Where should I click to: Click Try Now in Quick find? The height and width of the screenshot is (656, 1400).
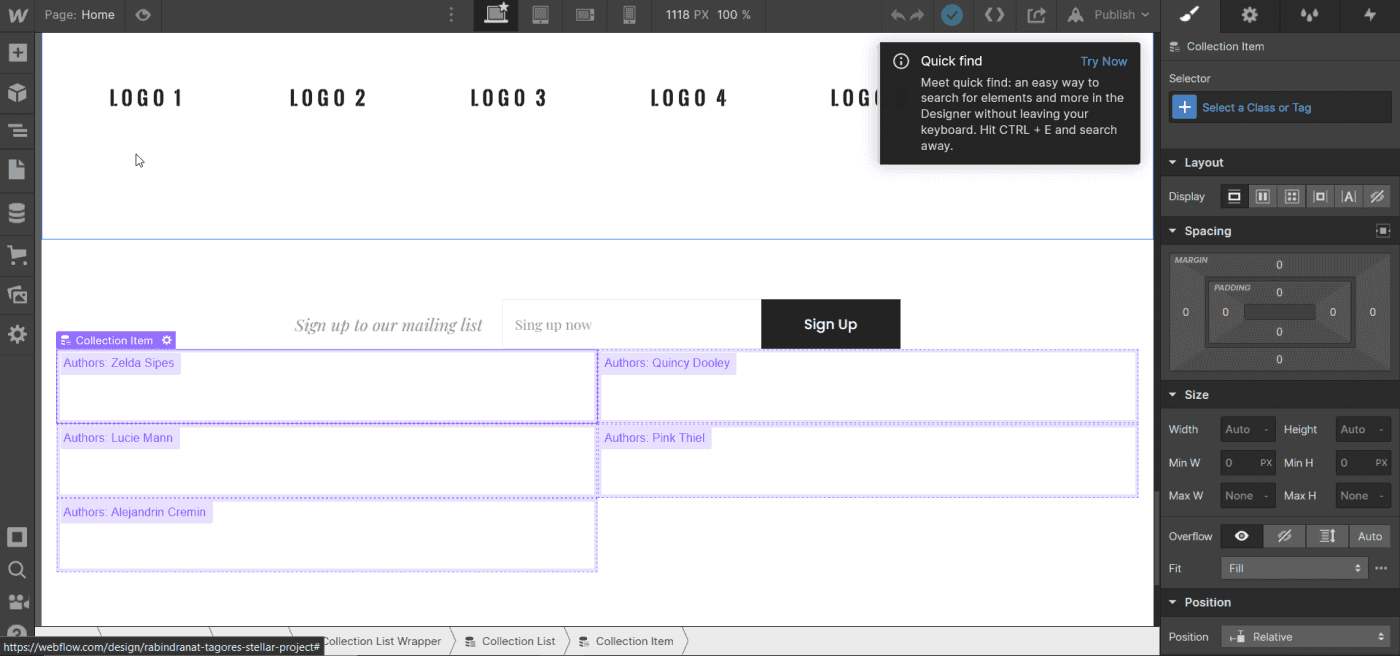1104,61
